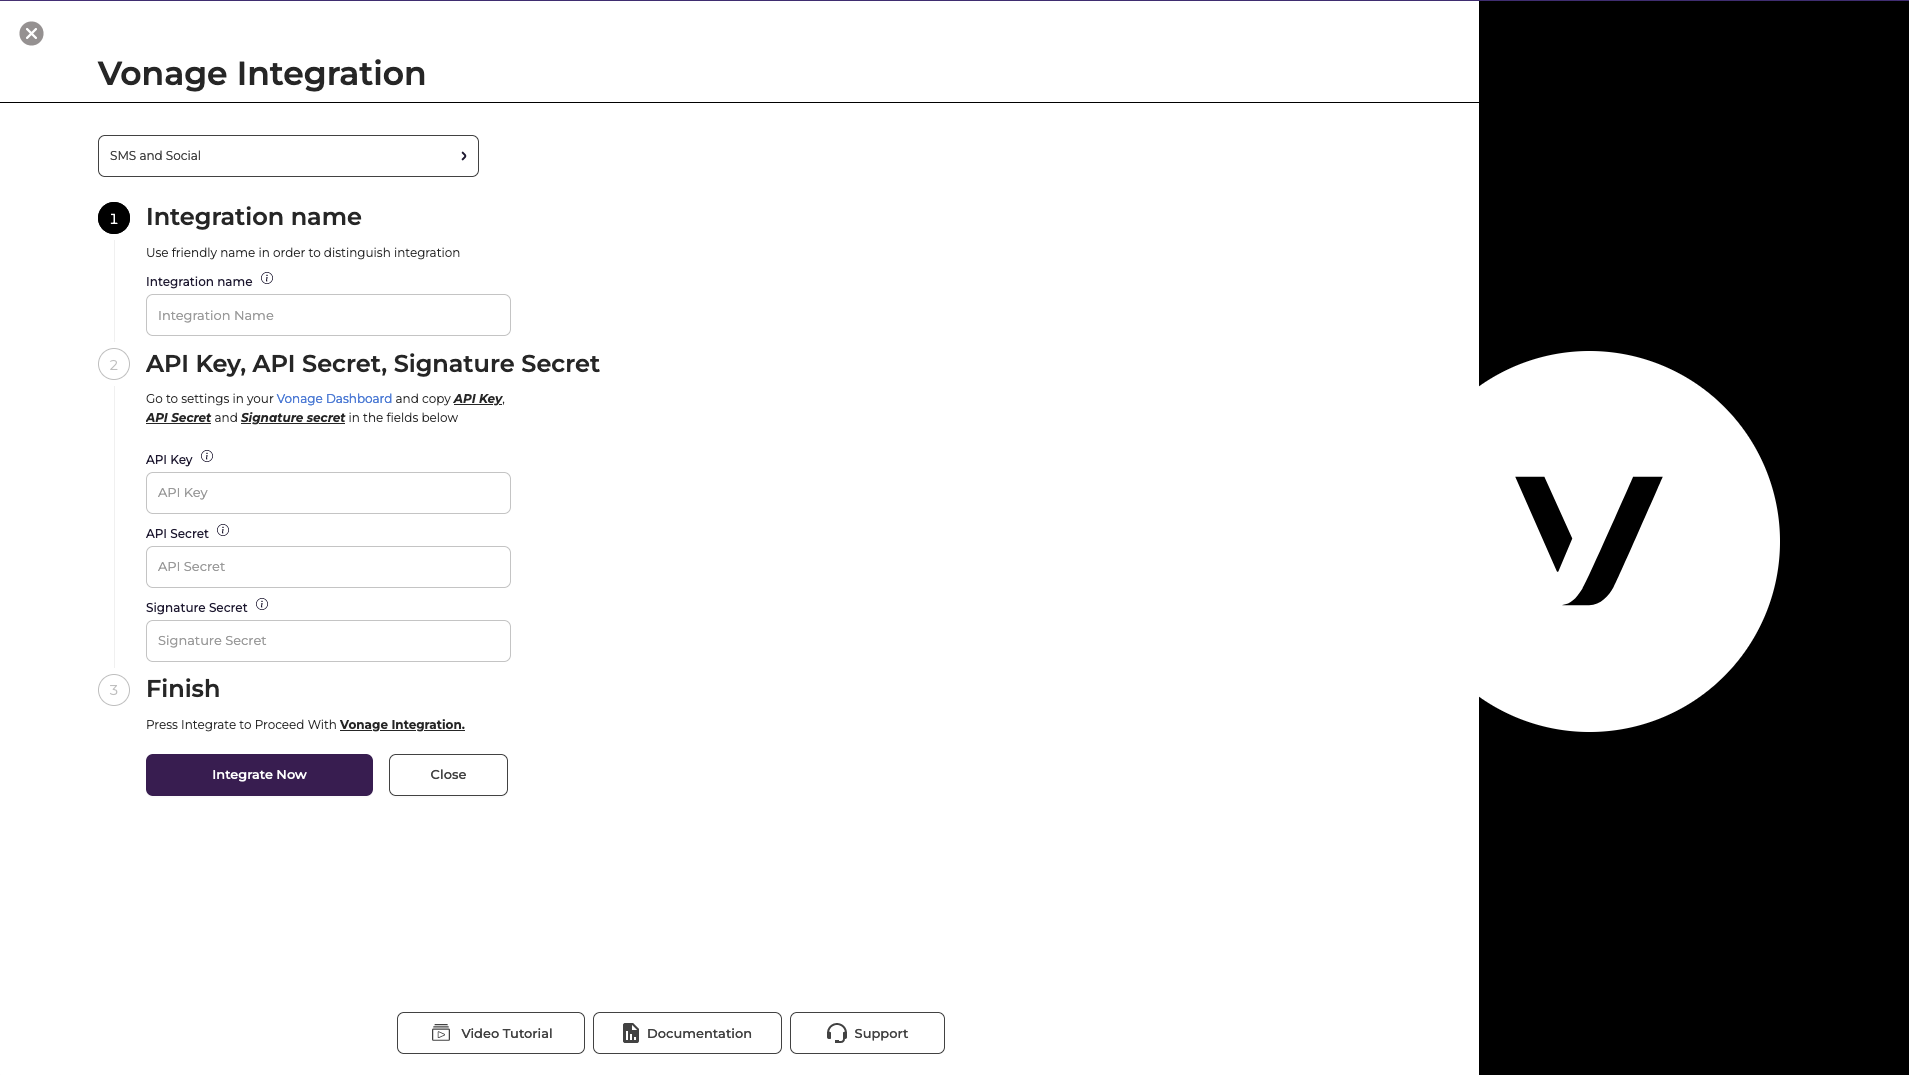1909x1075 pixels.
Task: Click the Integration name step heading
Action: pos(254,217)
